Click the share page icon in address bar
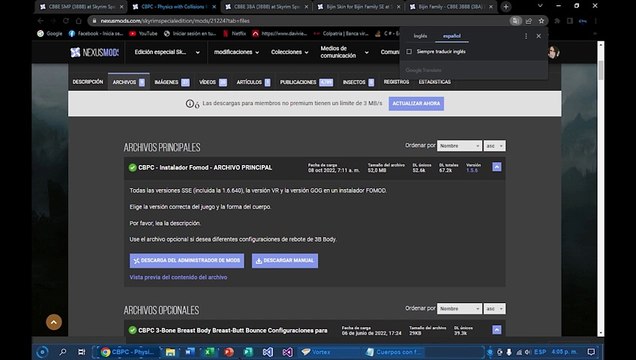The height and width of the screenshot is (360, 636). (529, 21)
